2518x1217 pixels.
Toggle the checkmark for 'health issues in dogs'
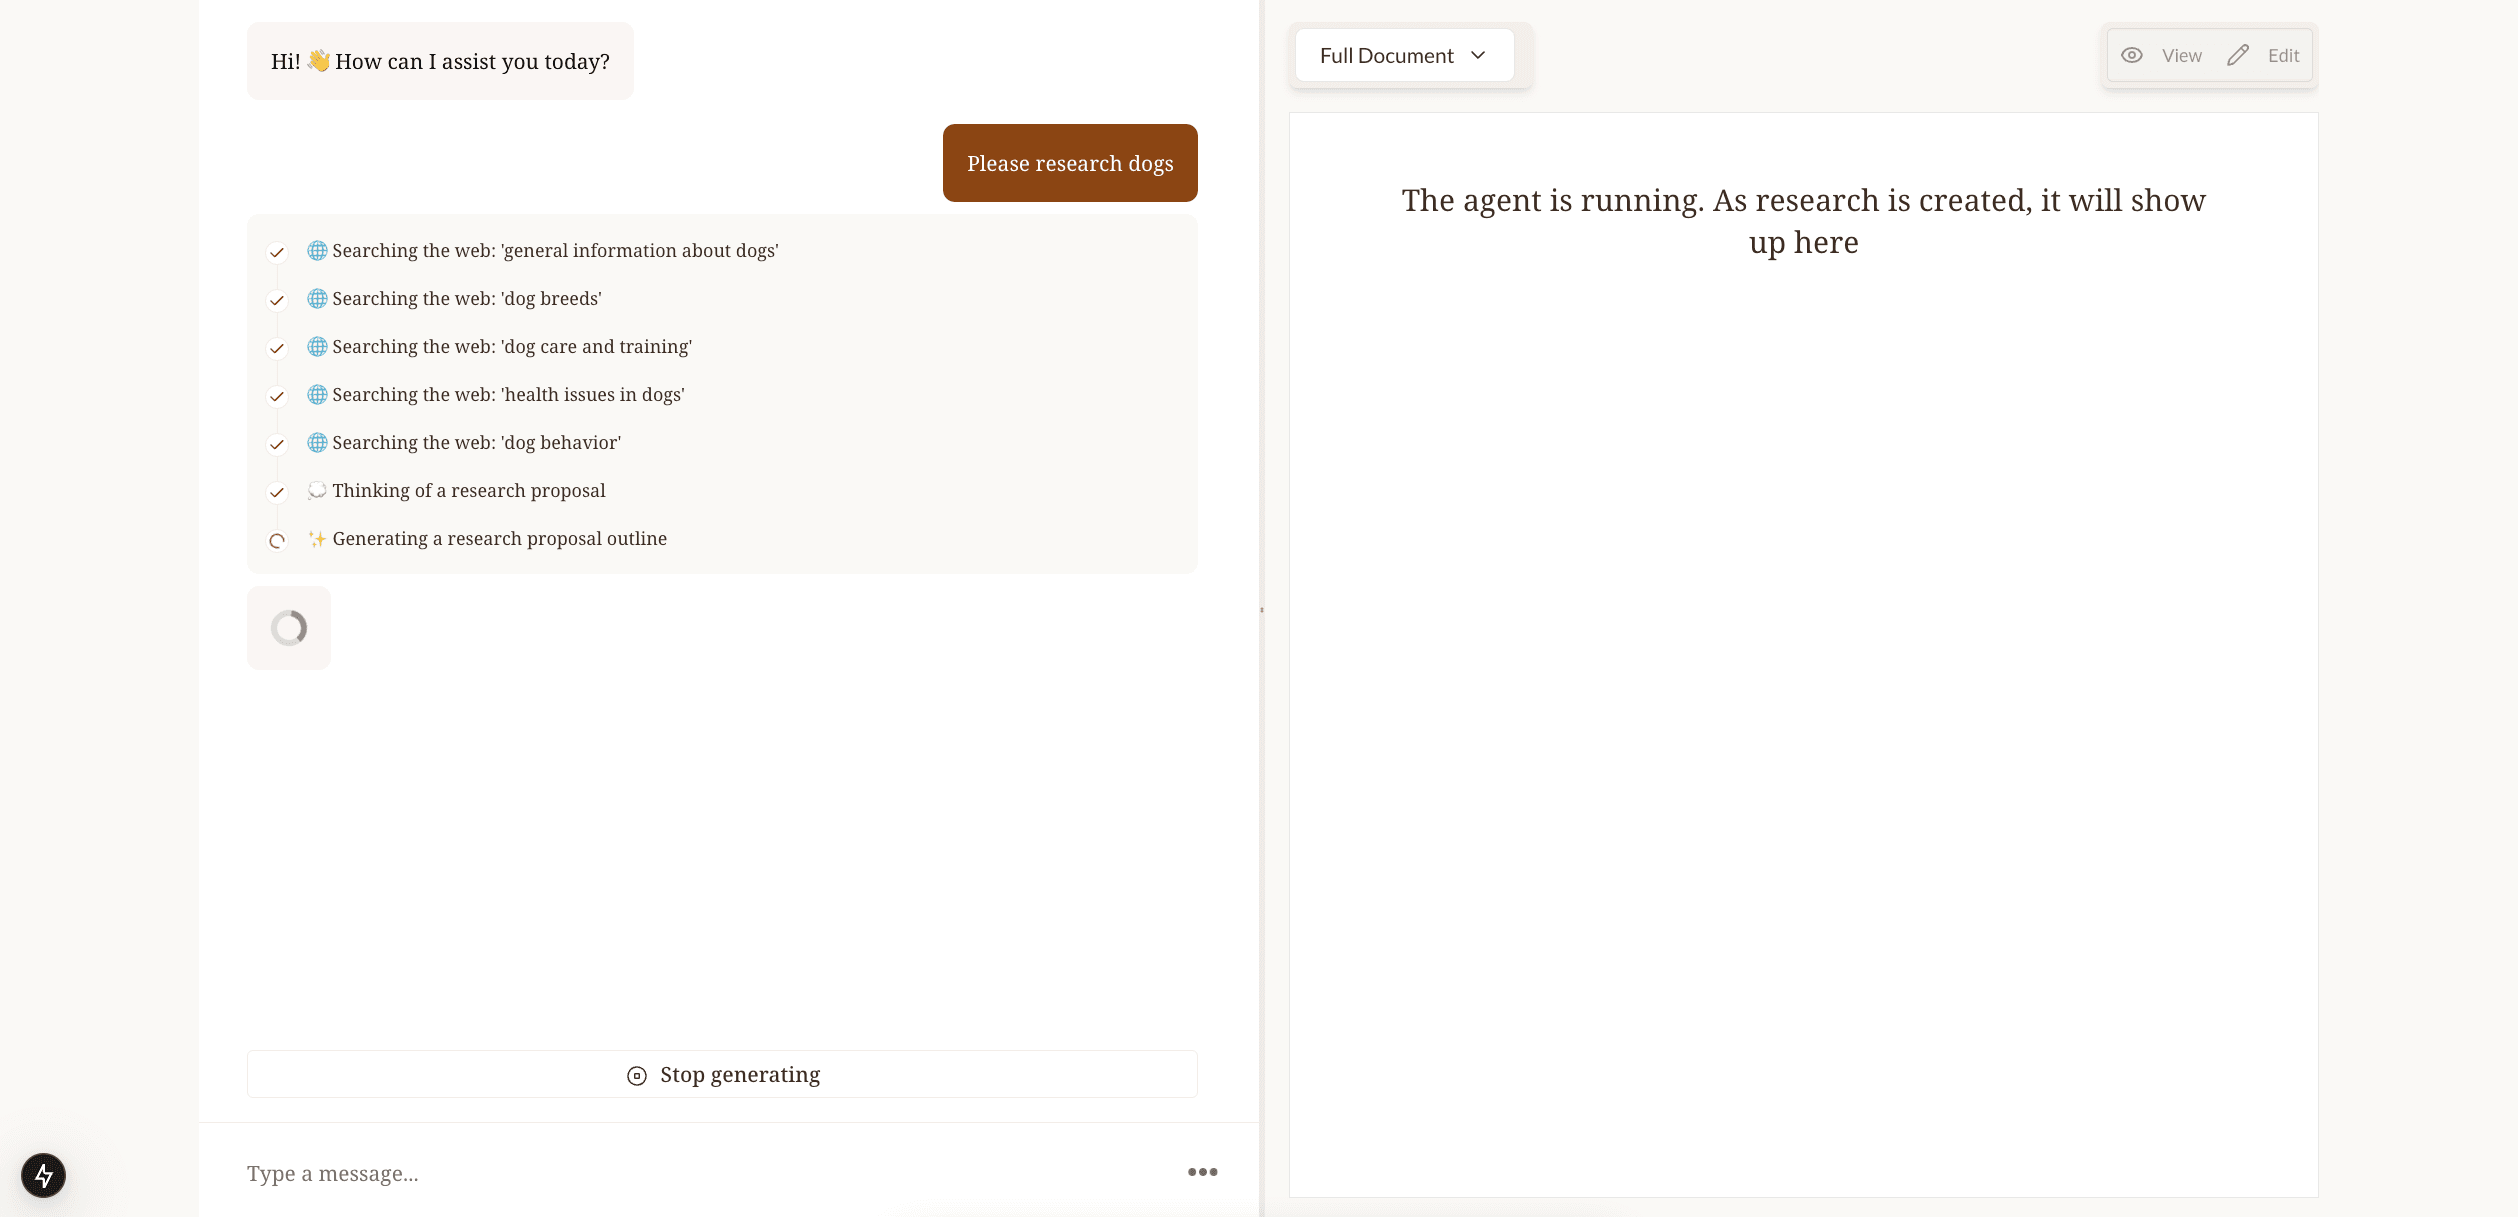coord(277,397)
